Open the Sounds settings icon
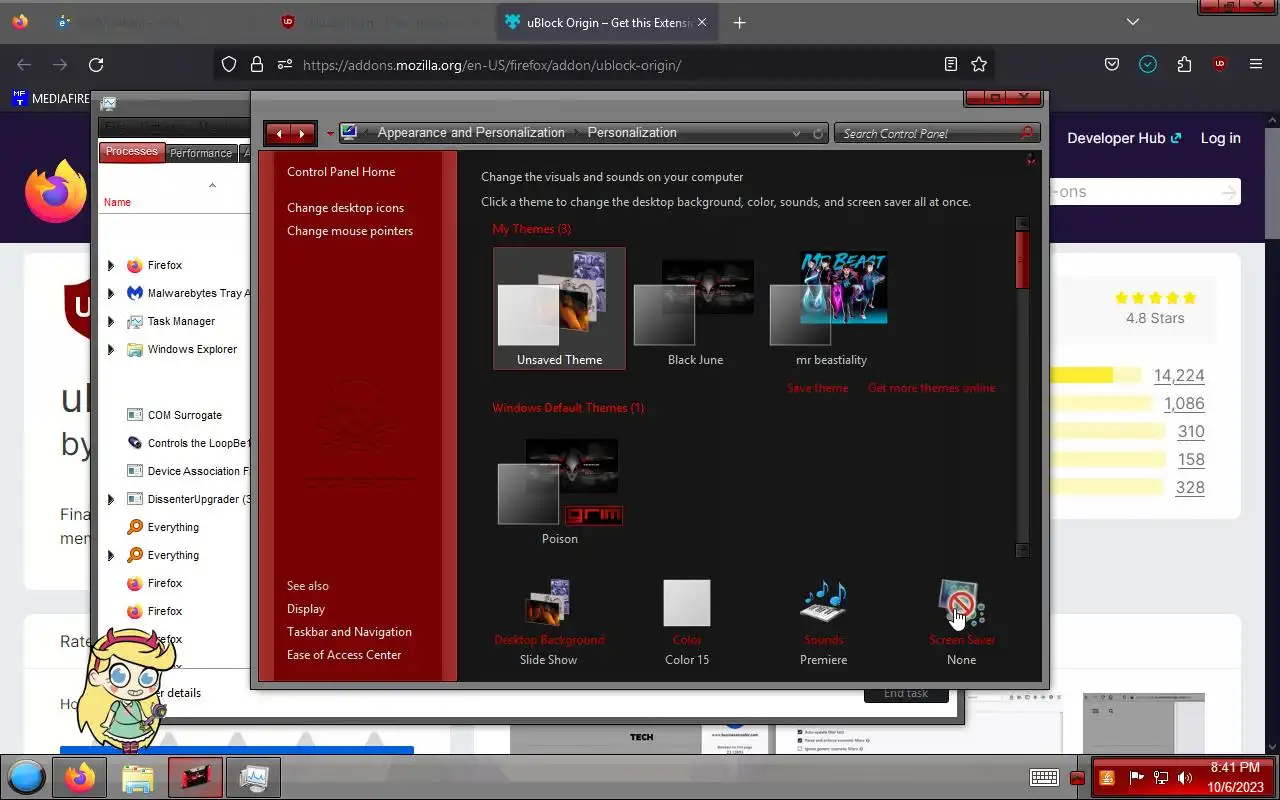Viewport: 1280px width, 800px height. coord(823,603)
